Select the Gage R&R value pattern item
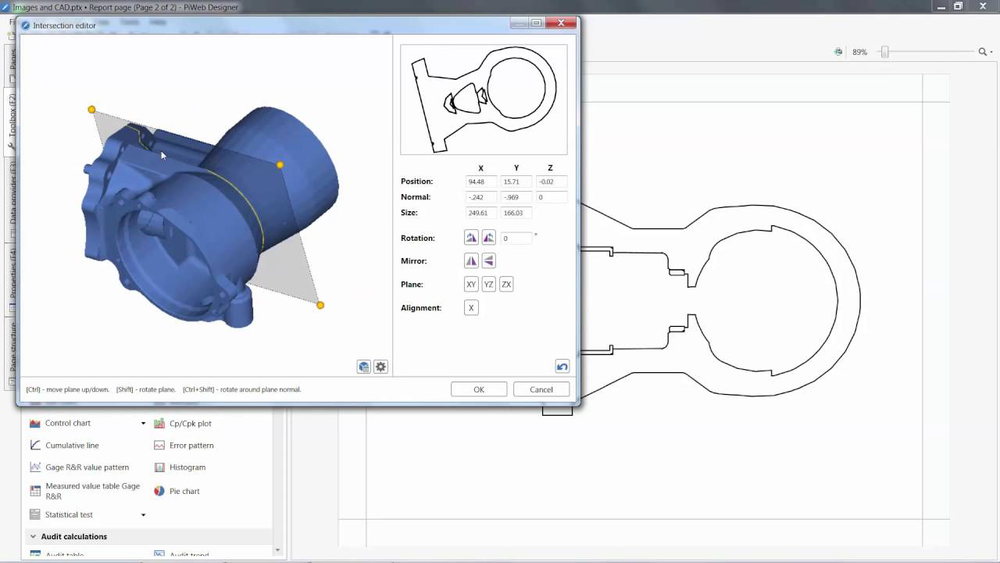 tap(80, 467)
